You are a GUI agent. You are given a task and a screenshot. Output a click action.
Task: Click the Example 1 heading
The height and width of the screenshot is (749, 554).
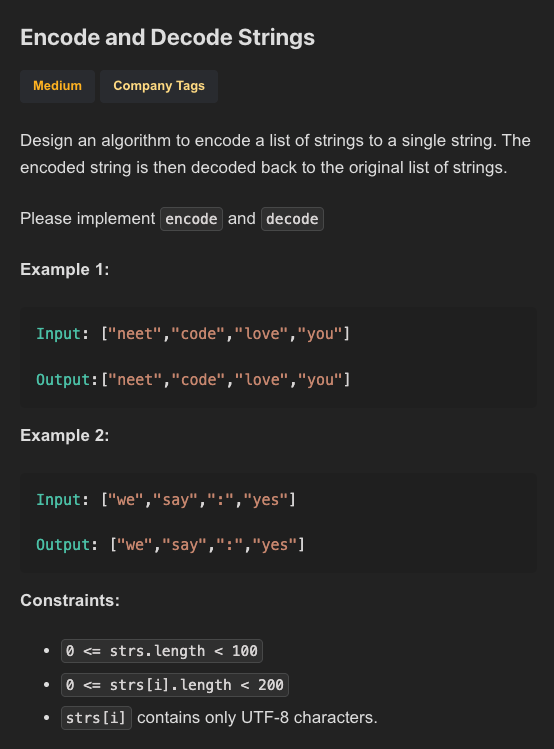64,269
